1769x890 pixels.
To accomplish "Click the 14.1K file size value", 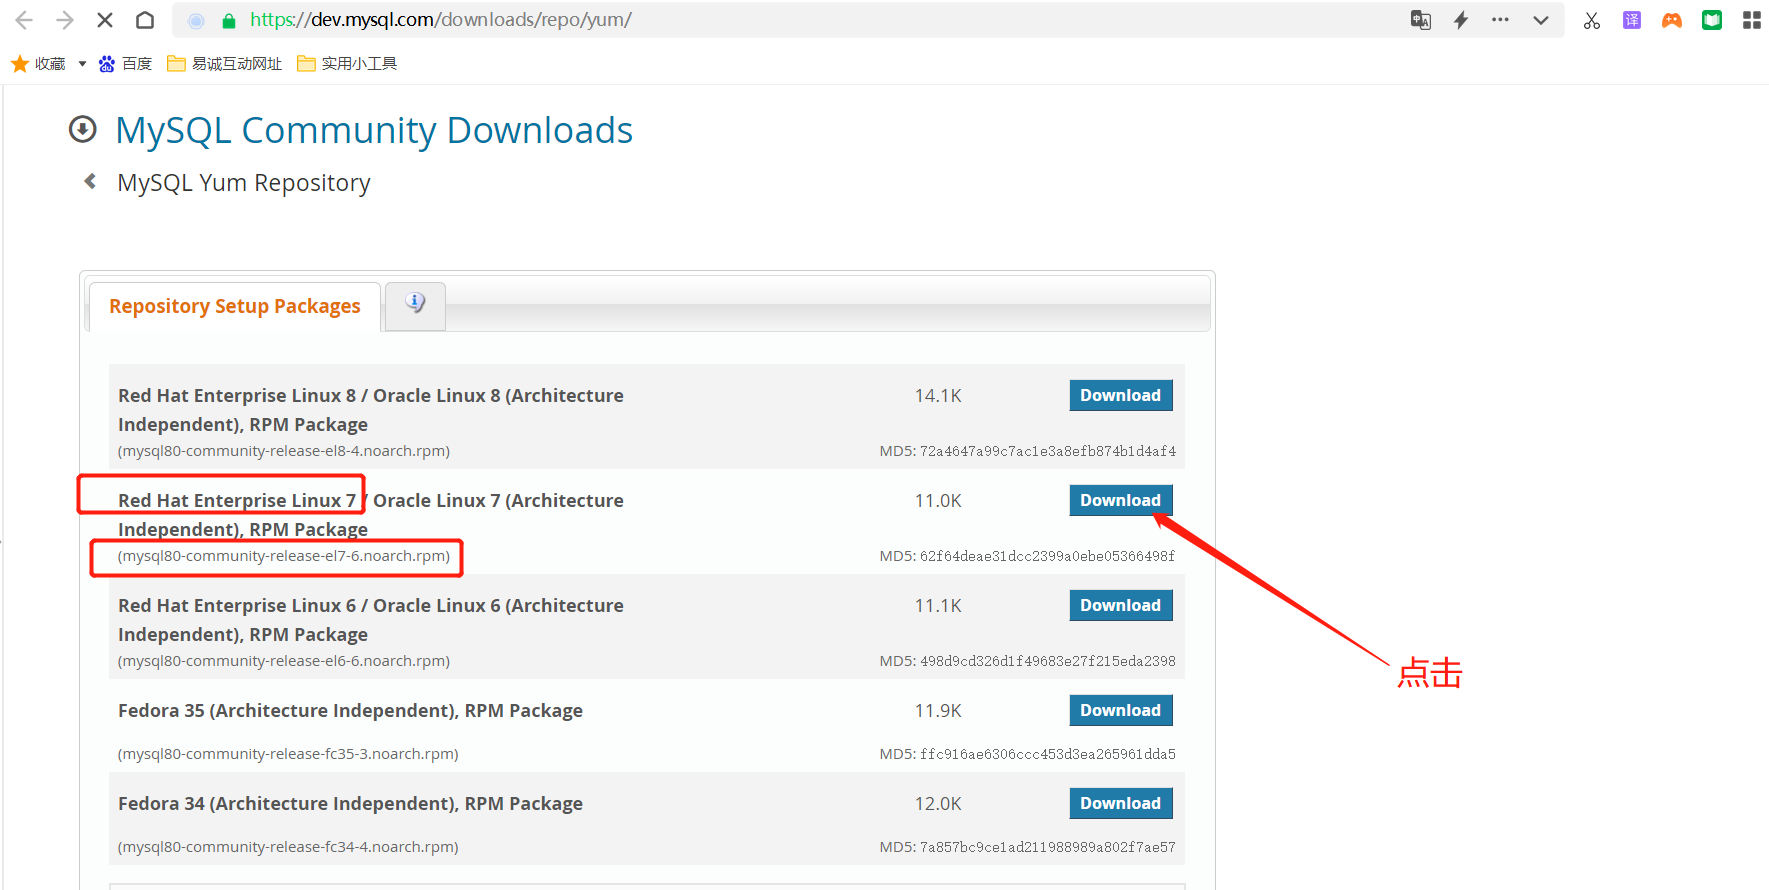I will (x=938, y=396).
